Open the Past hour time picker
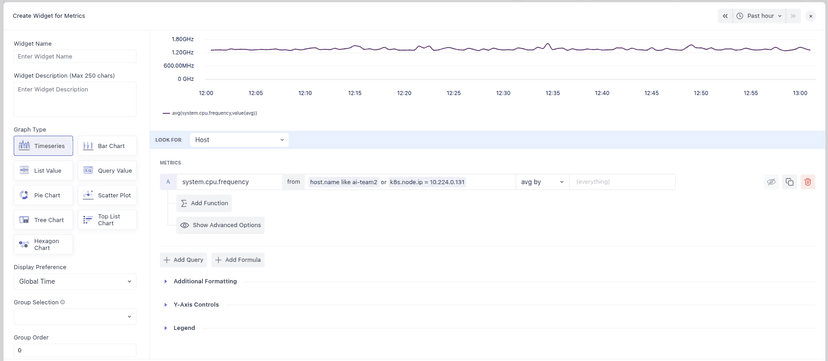The width and height of the screenshot is (828, 361). 759,16
